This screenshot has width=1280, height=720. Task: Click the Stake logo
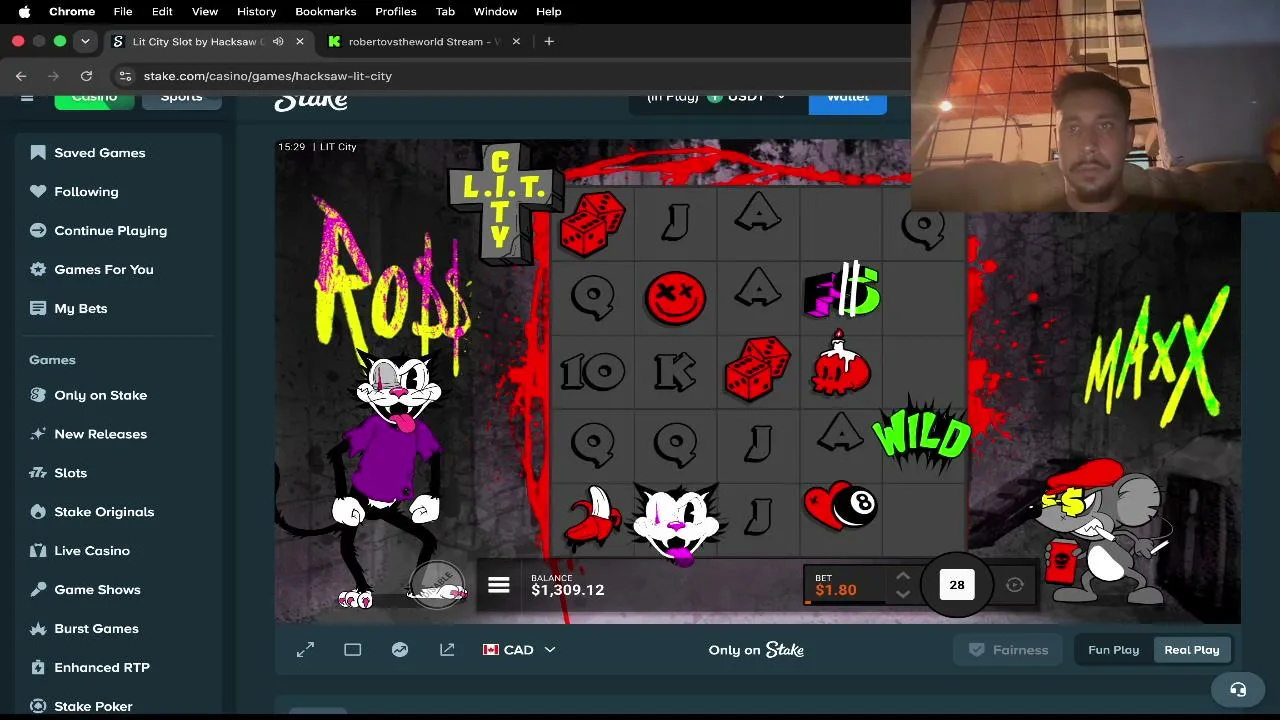tap(311, 100)
